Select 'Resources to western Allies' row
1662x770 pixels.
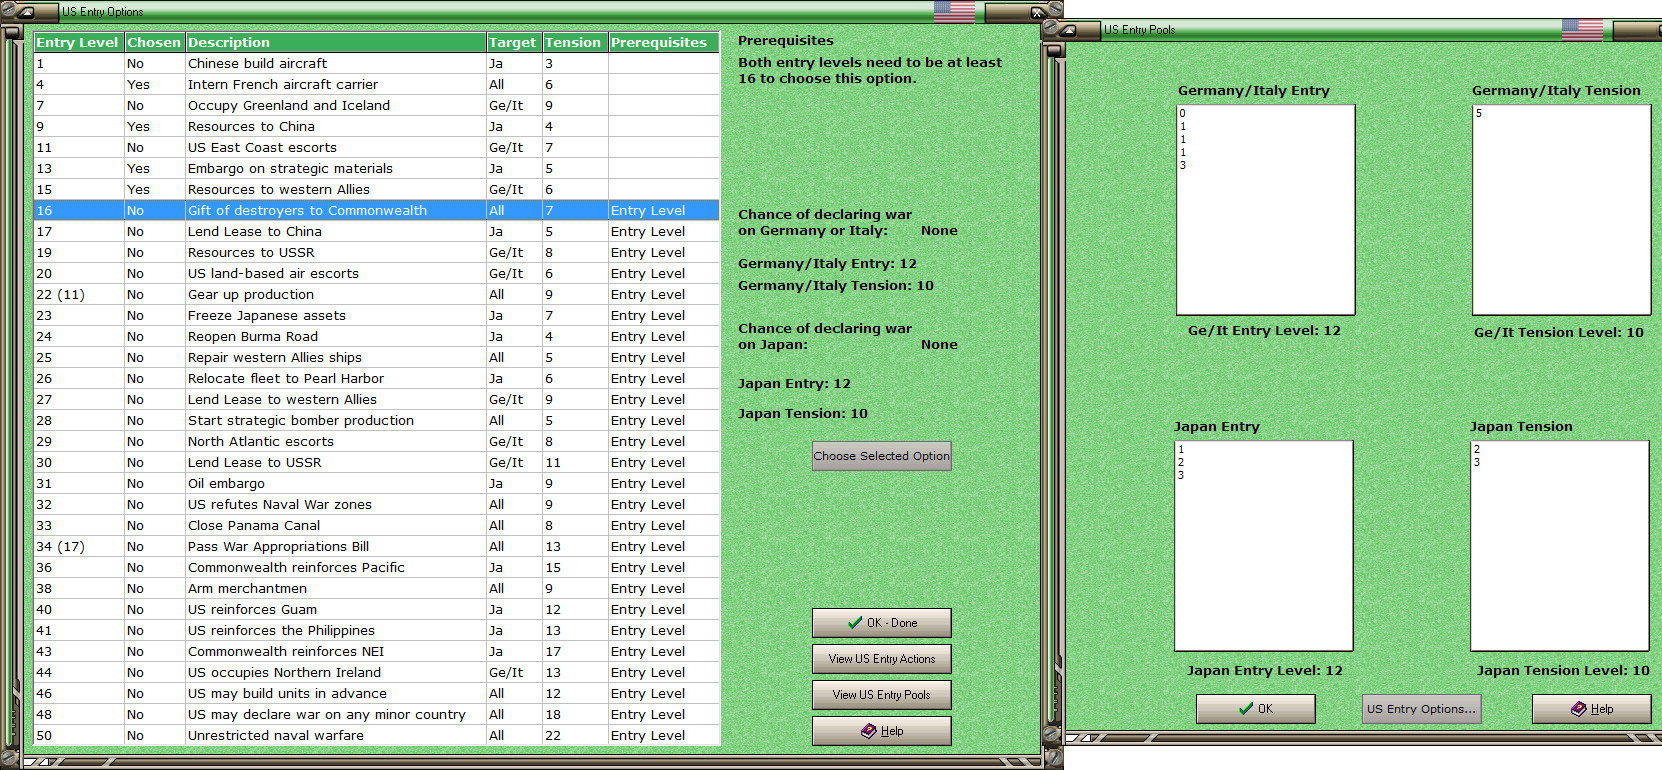(376, 189)
